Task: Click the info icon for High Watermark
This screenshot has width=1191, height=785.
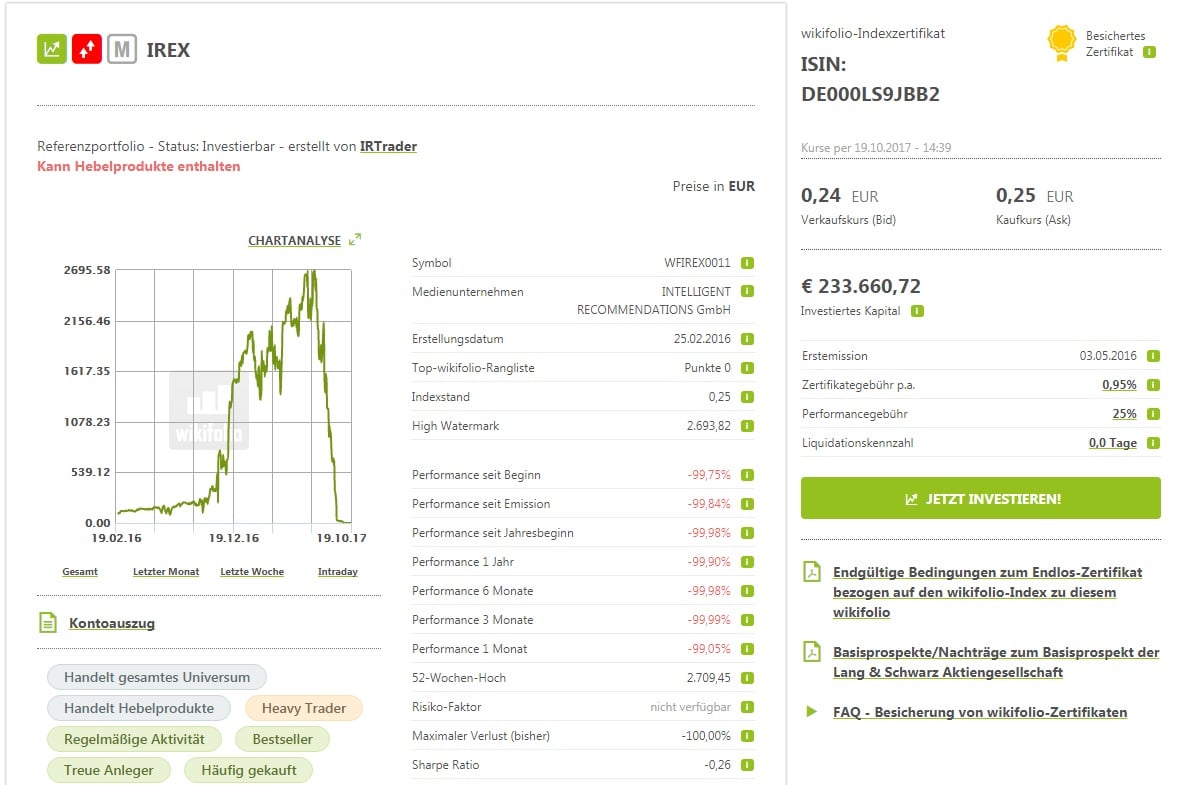Action: pyautogui.click(x=747, y=426)
